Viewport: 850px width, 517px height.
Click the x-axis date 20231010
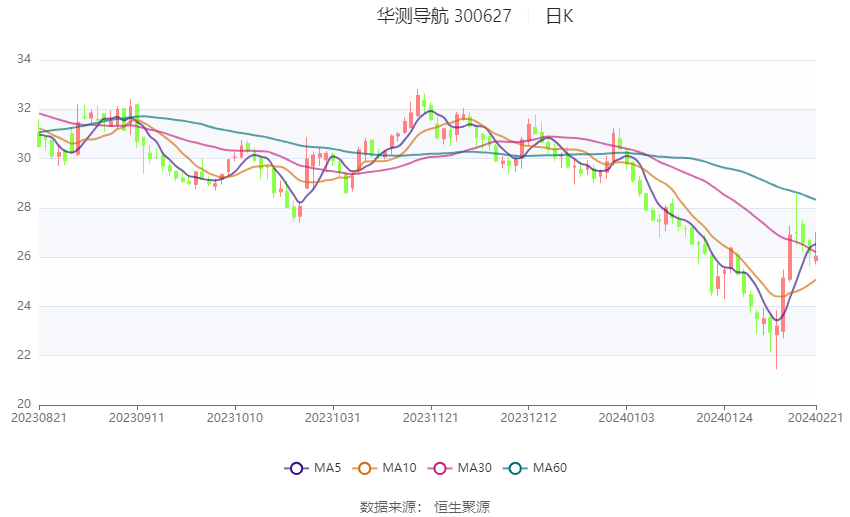click(235, 418)
